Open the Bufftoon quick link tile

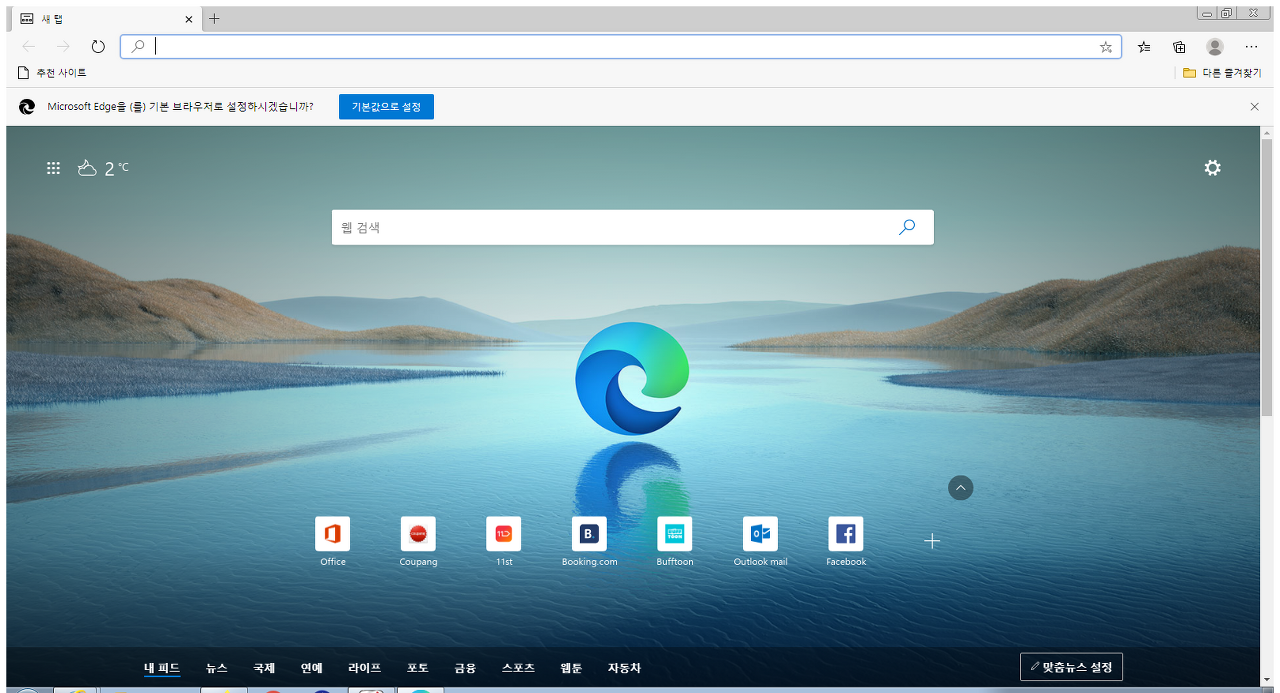(x=675, y=542)
